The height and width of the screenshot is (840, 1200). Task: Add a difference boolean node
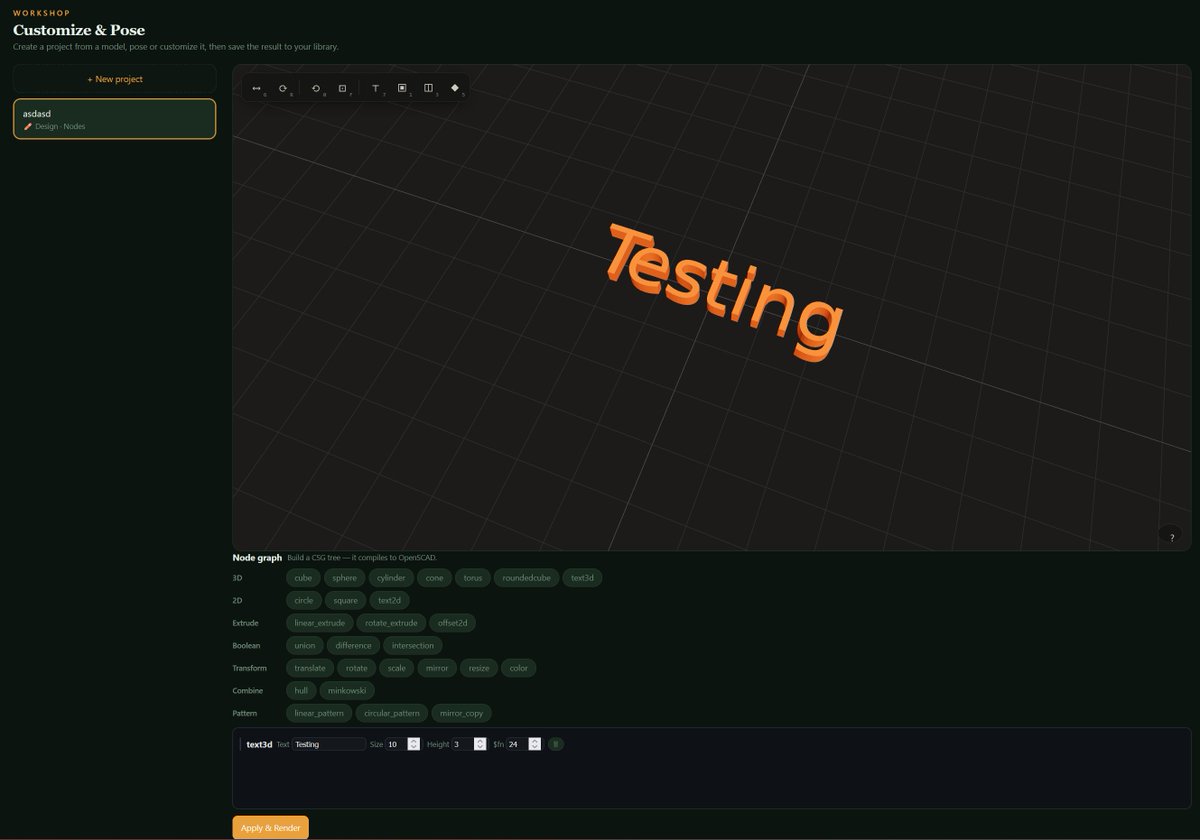[x=354, y=646]
